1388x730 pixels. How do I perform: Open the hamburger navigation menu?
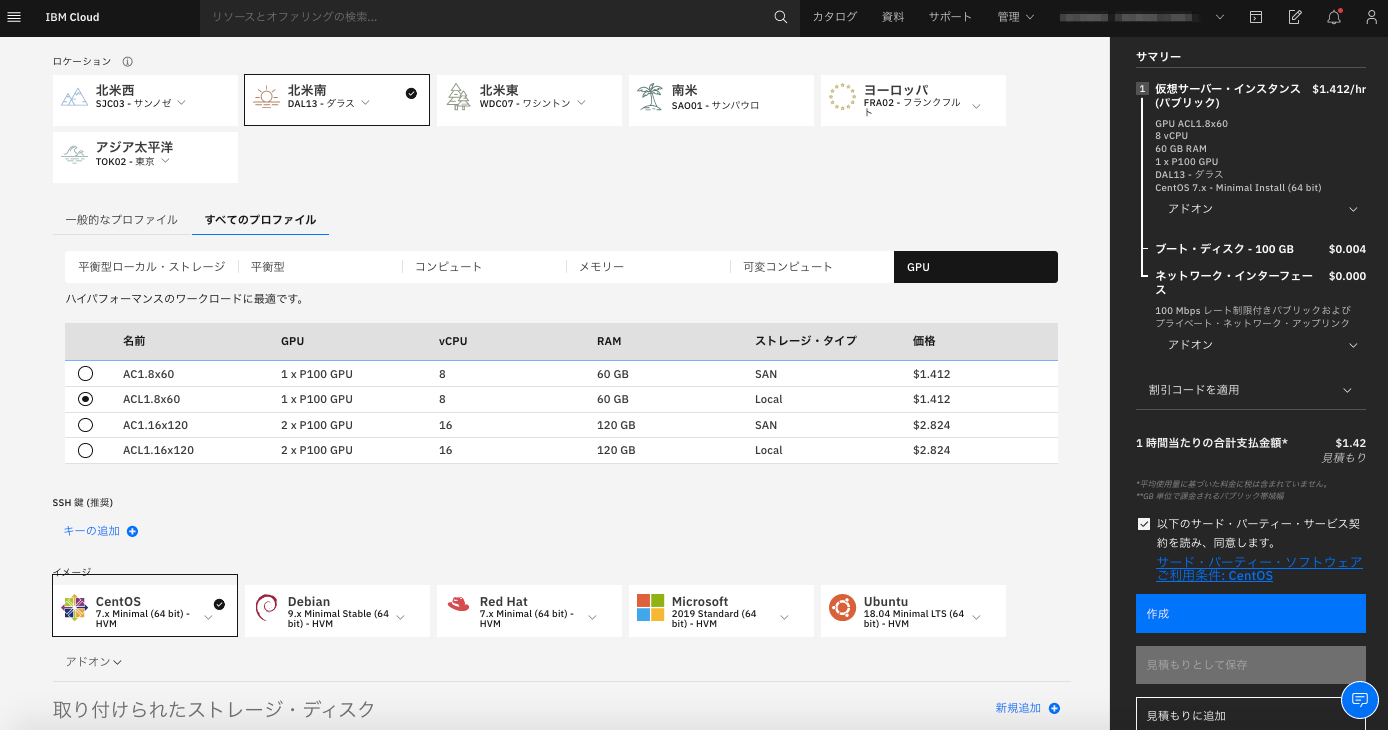point(14,17)
